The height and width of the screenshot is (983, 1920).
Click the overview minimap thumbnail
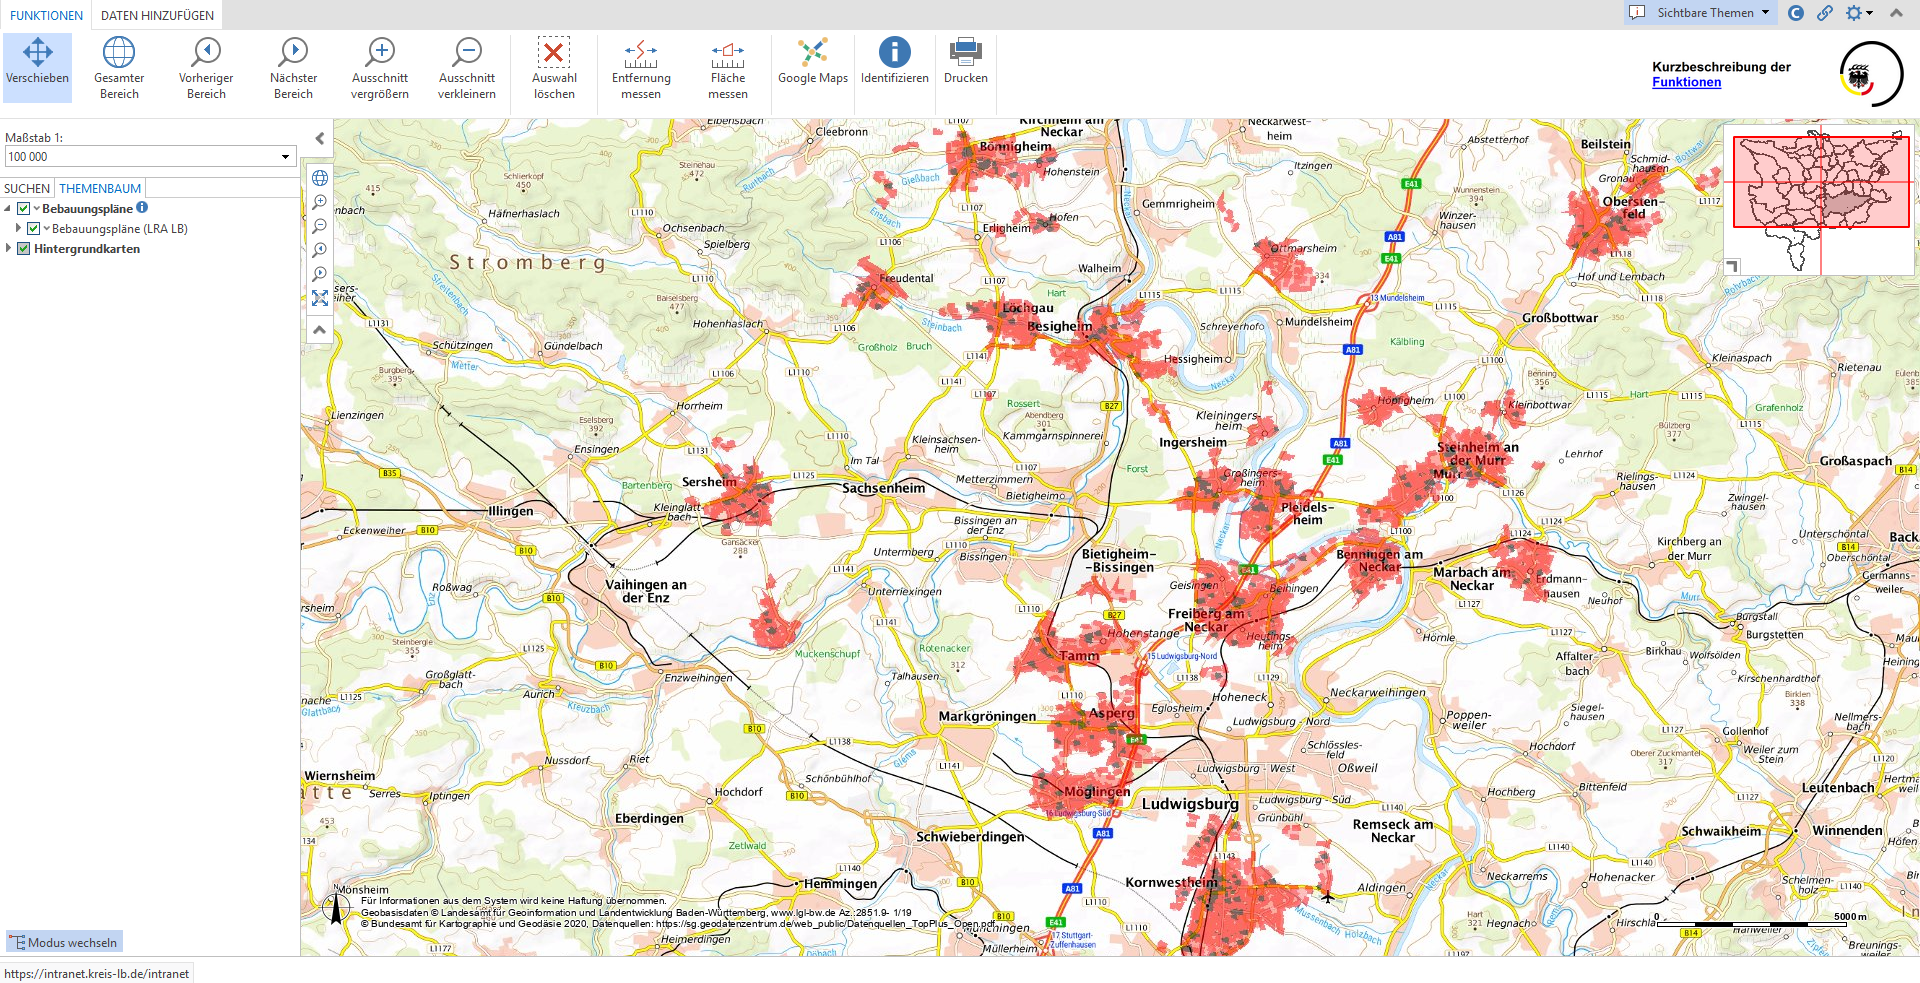tap(1819, 197)
